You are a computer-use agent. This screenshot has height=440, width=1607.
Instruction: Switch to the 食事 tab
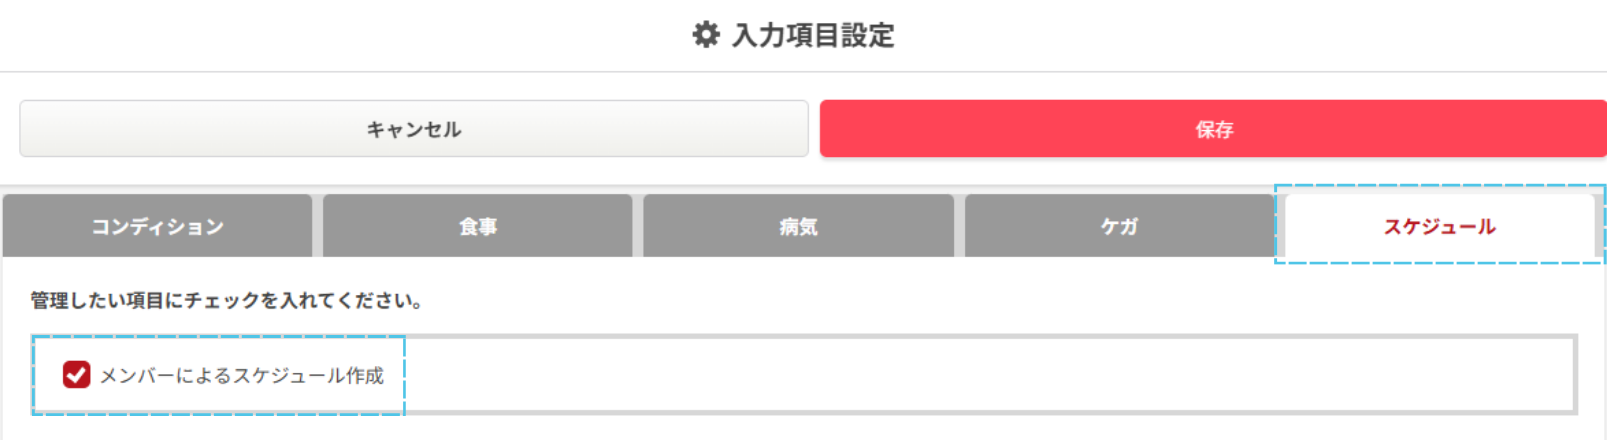478,227
